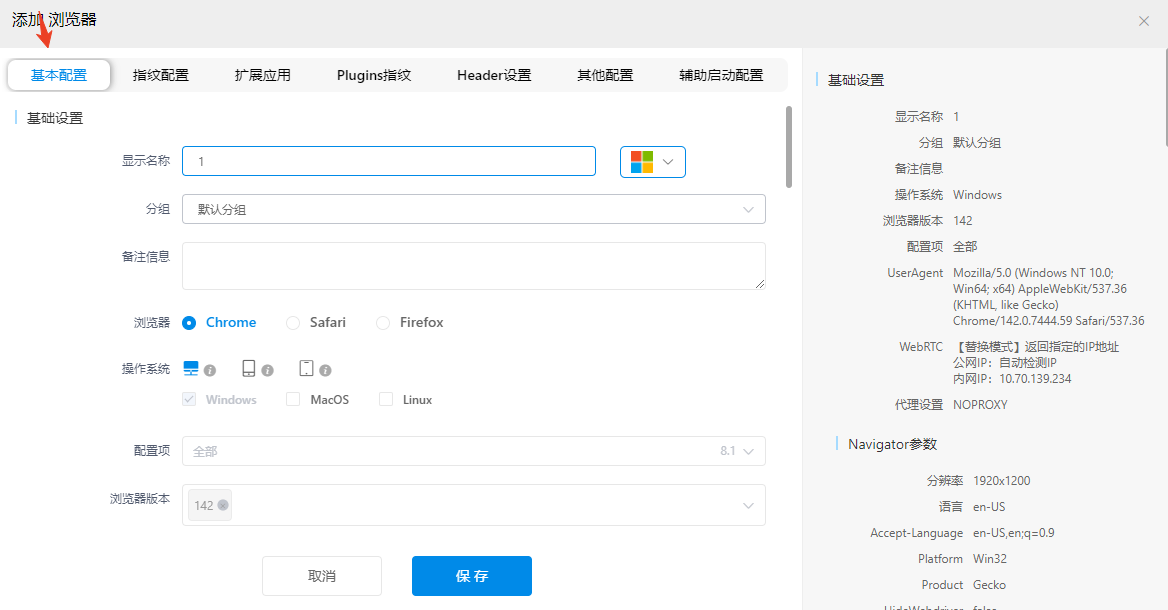The width and height of the screenshot is (1168, 610).
Task: Switch to the 指纹配置 tab
Action: 161,75
